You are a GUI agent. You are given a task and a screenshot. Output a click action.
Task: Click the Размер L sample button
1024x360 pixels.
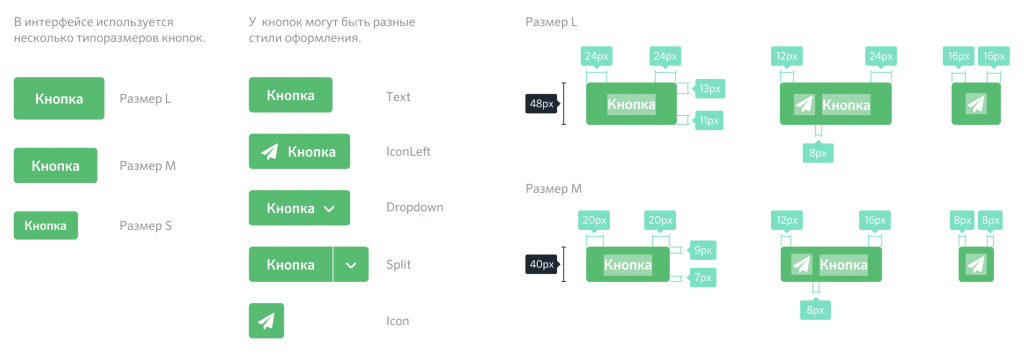[59, 99]
